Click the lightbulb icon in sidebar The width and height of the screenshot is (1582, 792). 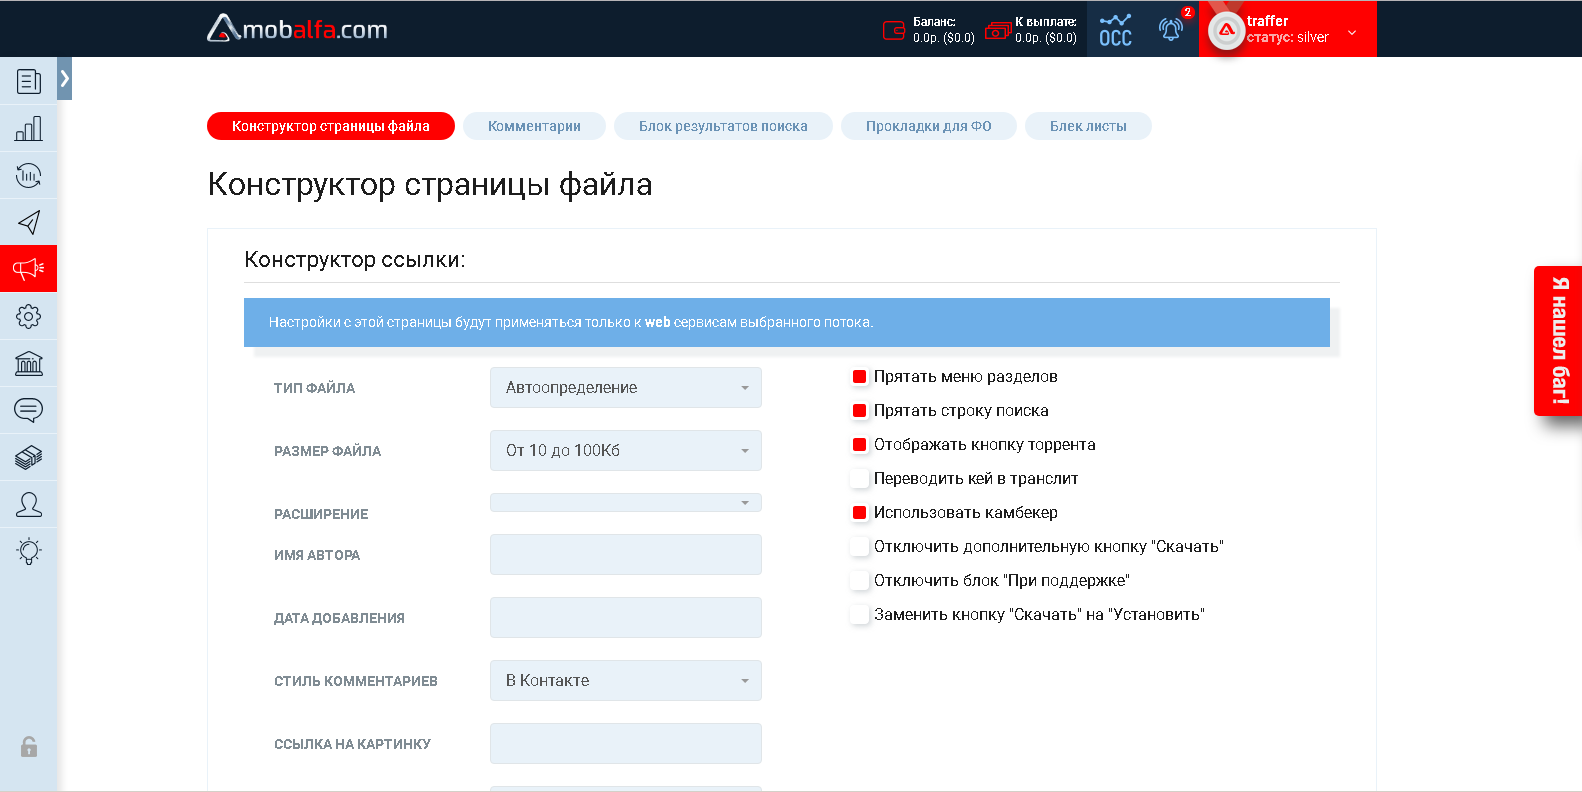(28, 551)
